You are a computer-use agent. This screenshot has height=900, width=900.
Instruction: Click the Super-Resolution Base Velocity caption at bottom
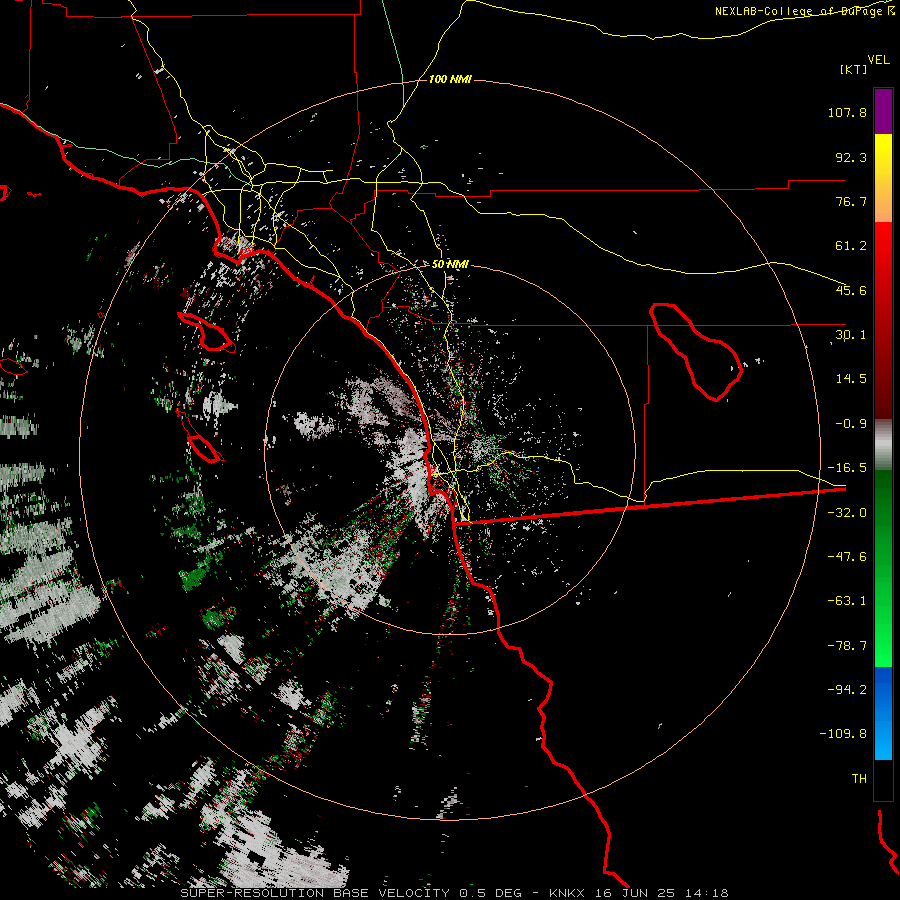coord(454,893)
